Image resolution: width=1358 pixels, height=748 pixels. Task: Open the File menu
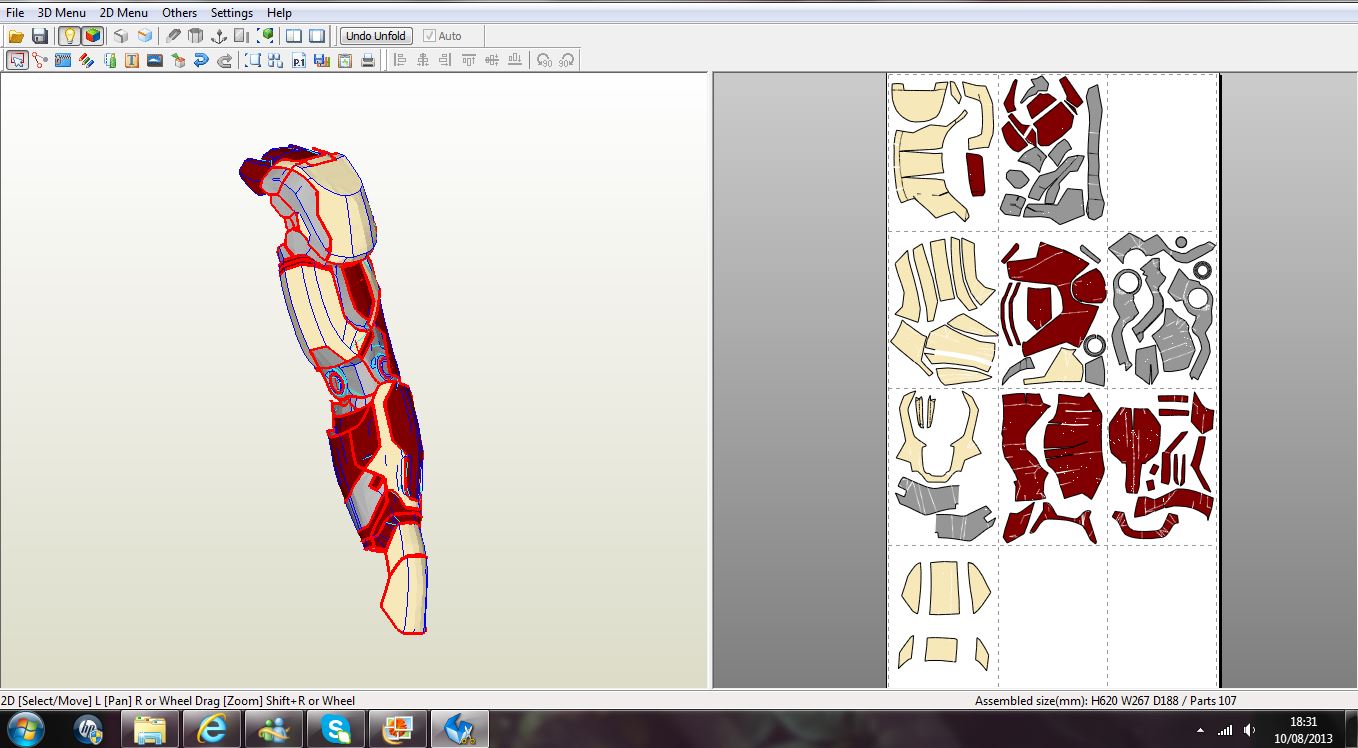pyautogui.click(x=15, y=13)
